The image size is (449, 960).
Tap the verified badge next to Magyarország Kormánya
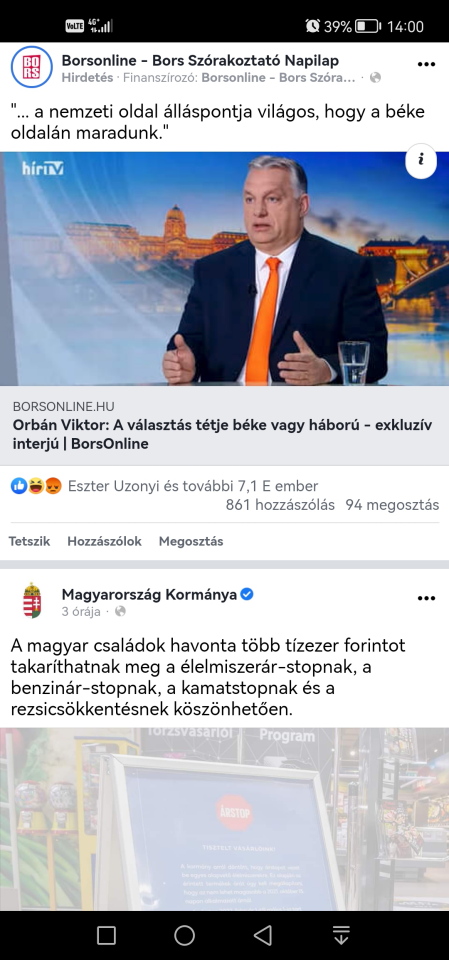tap(247, 594)
